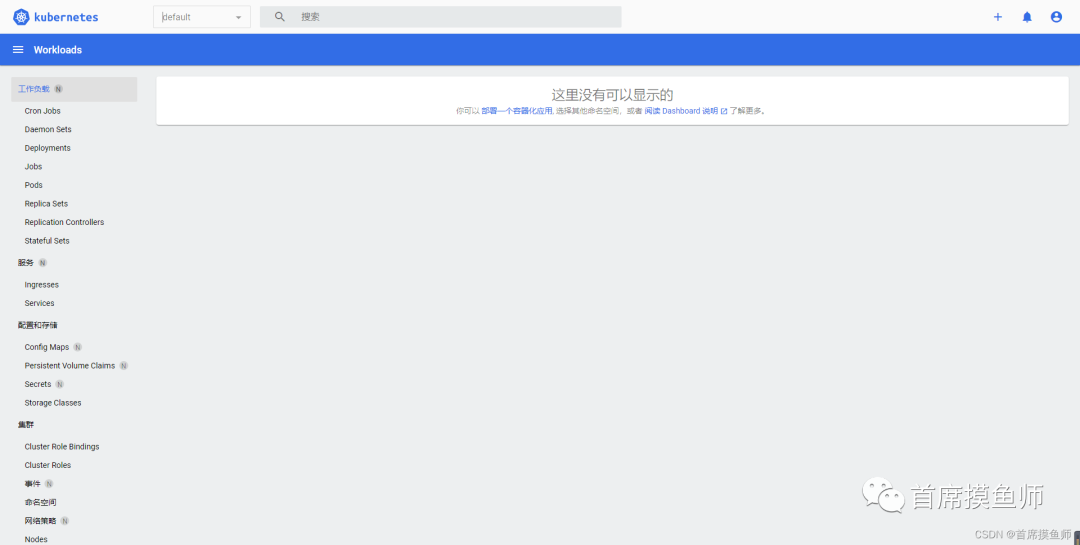Select the 集群 section

[x=26, y=425]
